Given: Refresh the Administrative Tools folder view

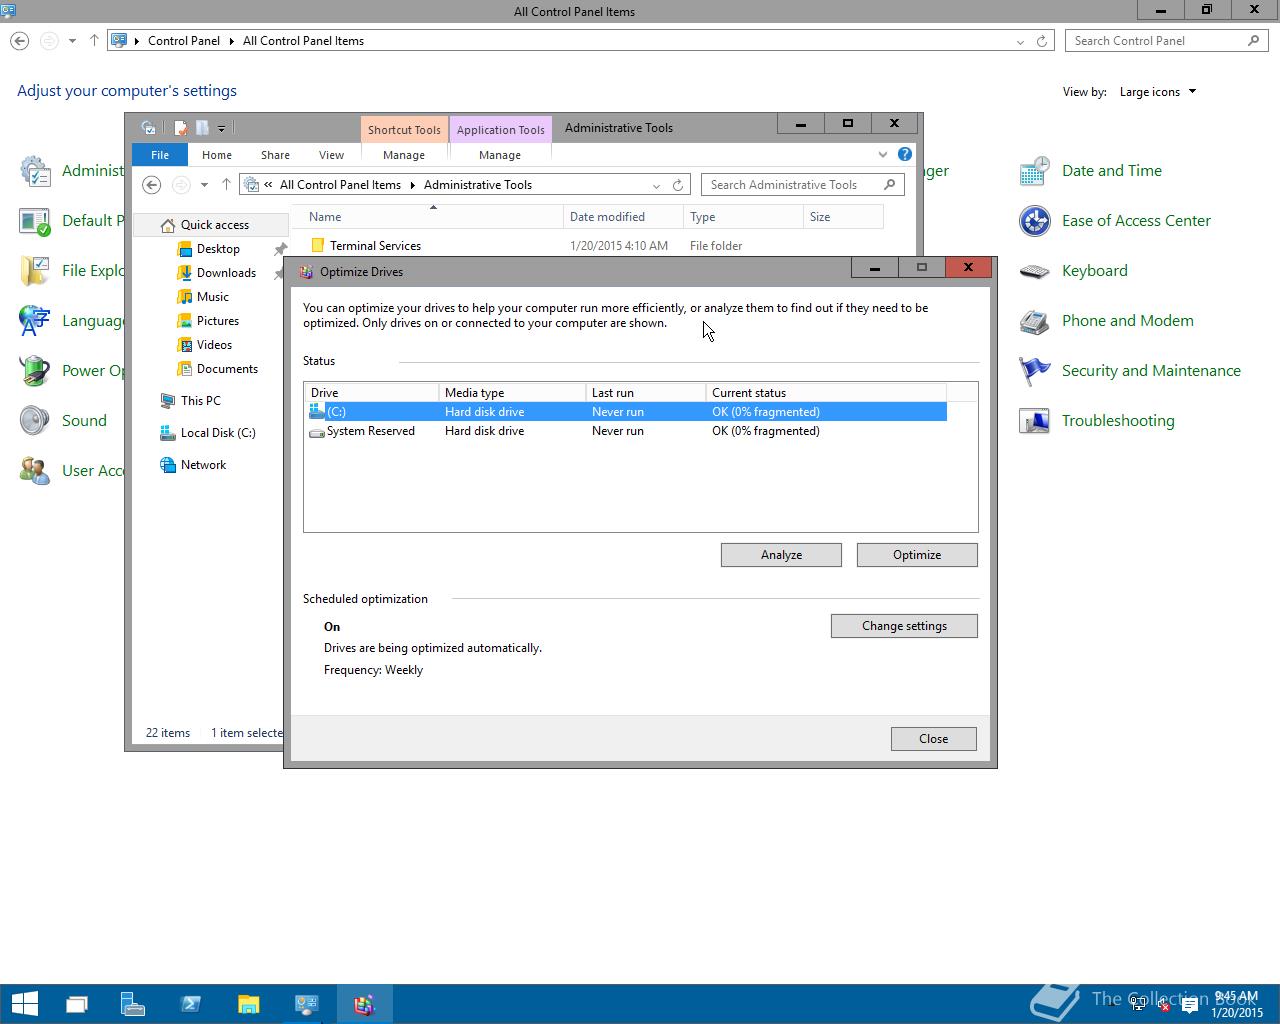Looking at the screenshot, I should [678, 185].
